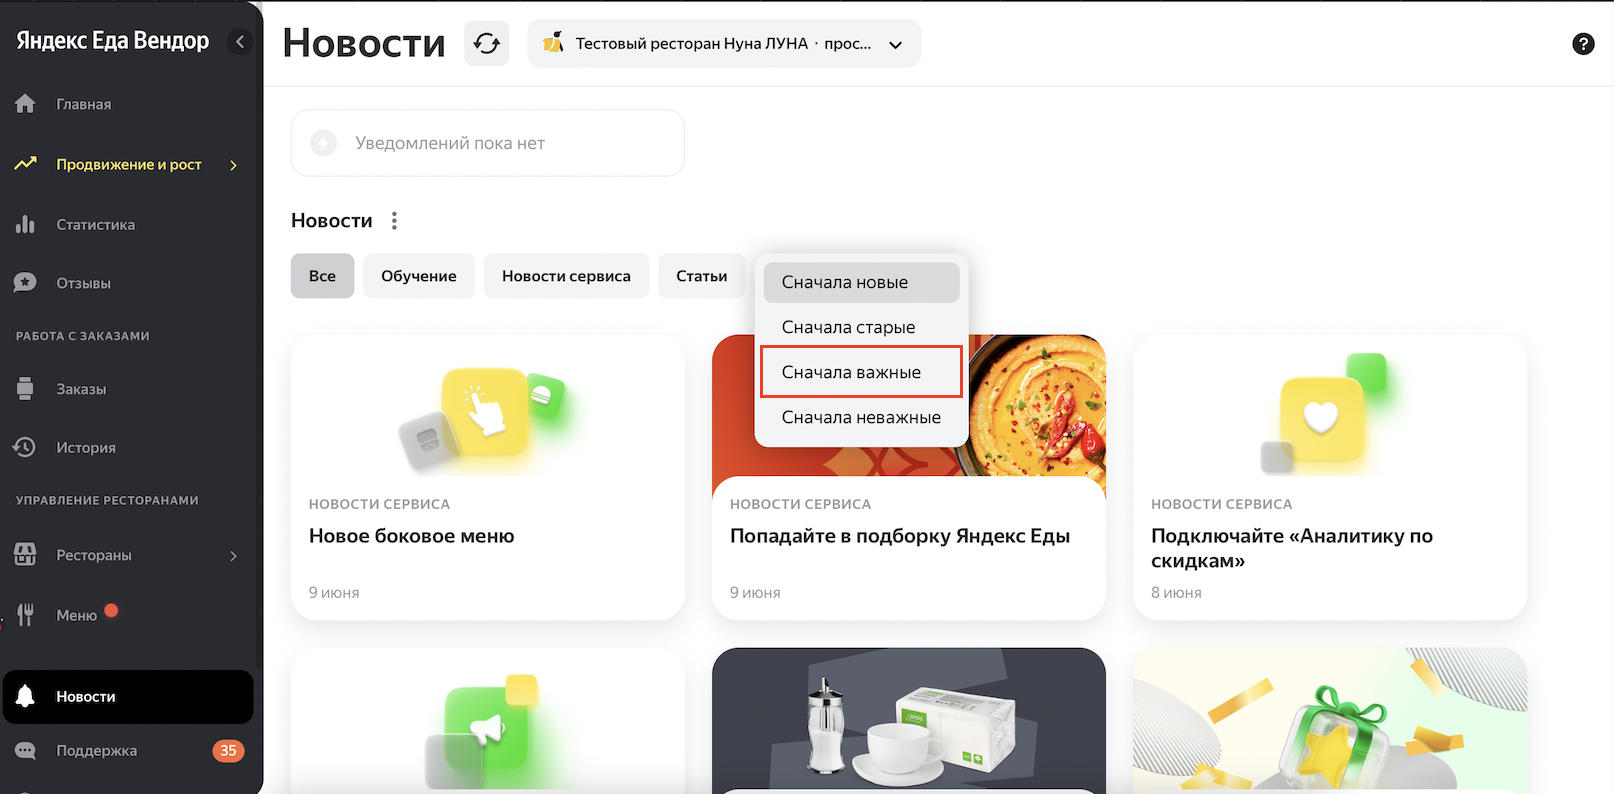Click the Заказы orders icon
The image size is (1614, 794).
click(26, 389)
